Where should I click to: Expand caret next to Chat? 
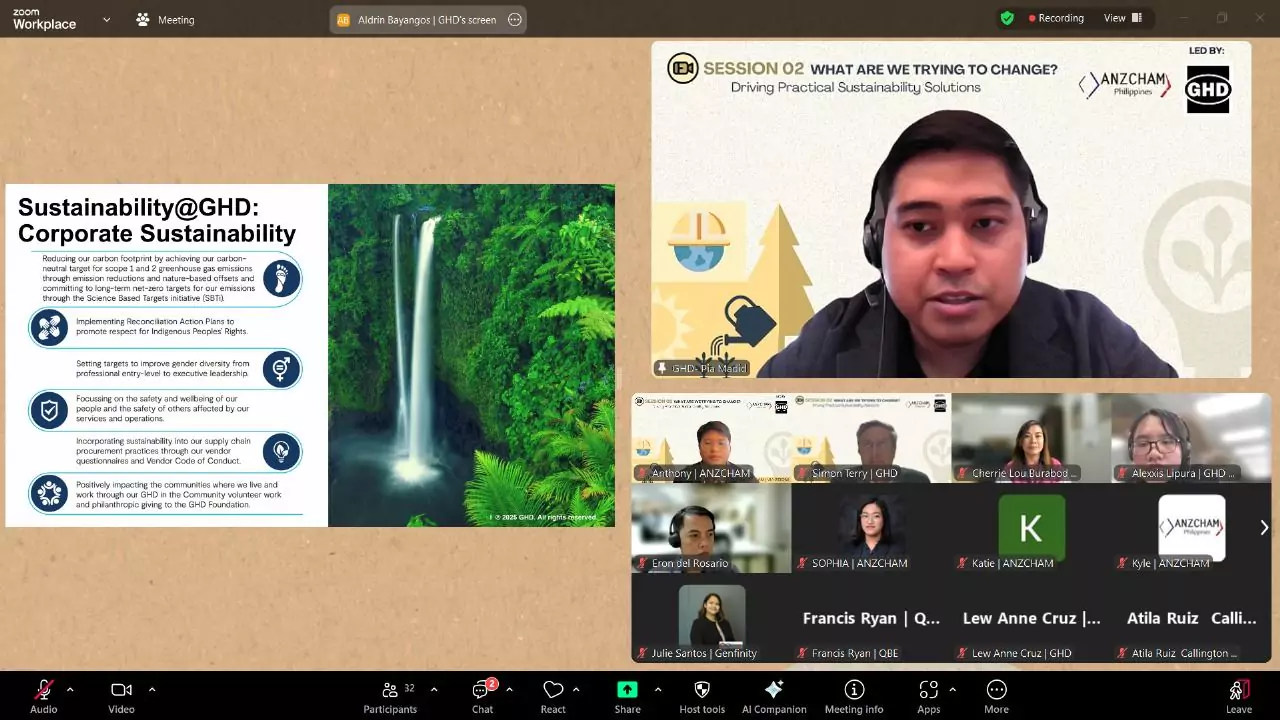click(x=509, y=689)
